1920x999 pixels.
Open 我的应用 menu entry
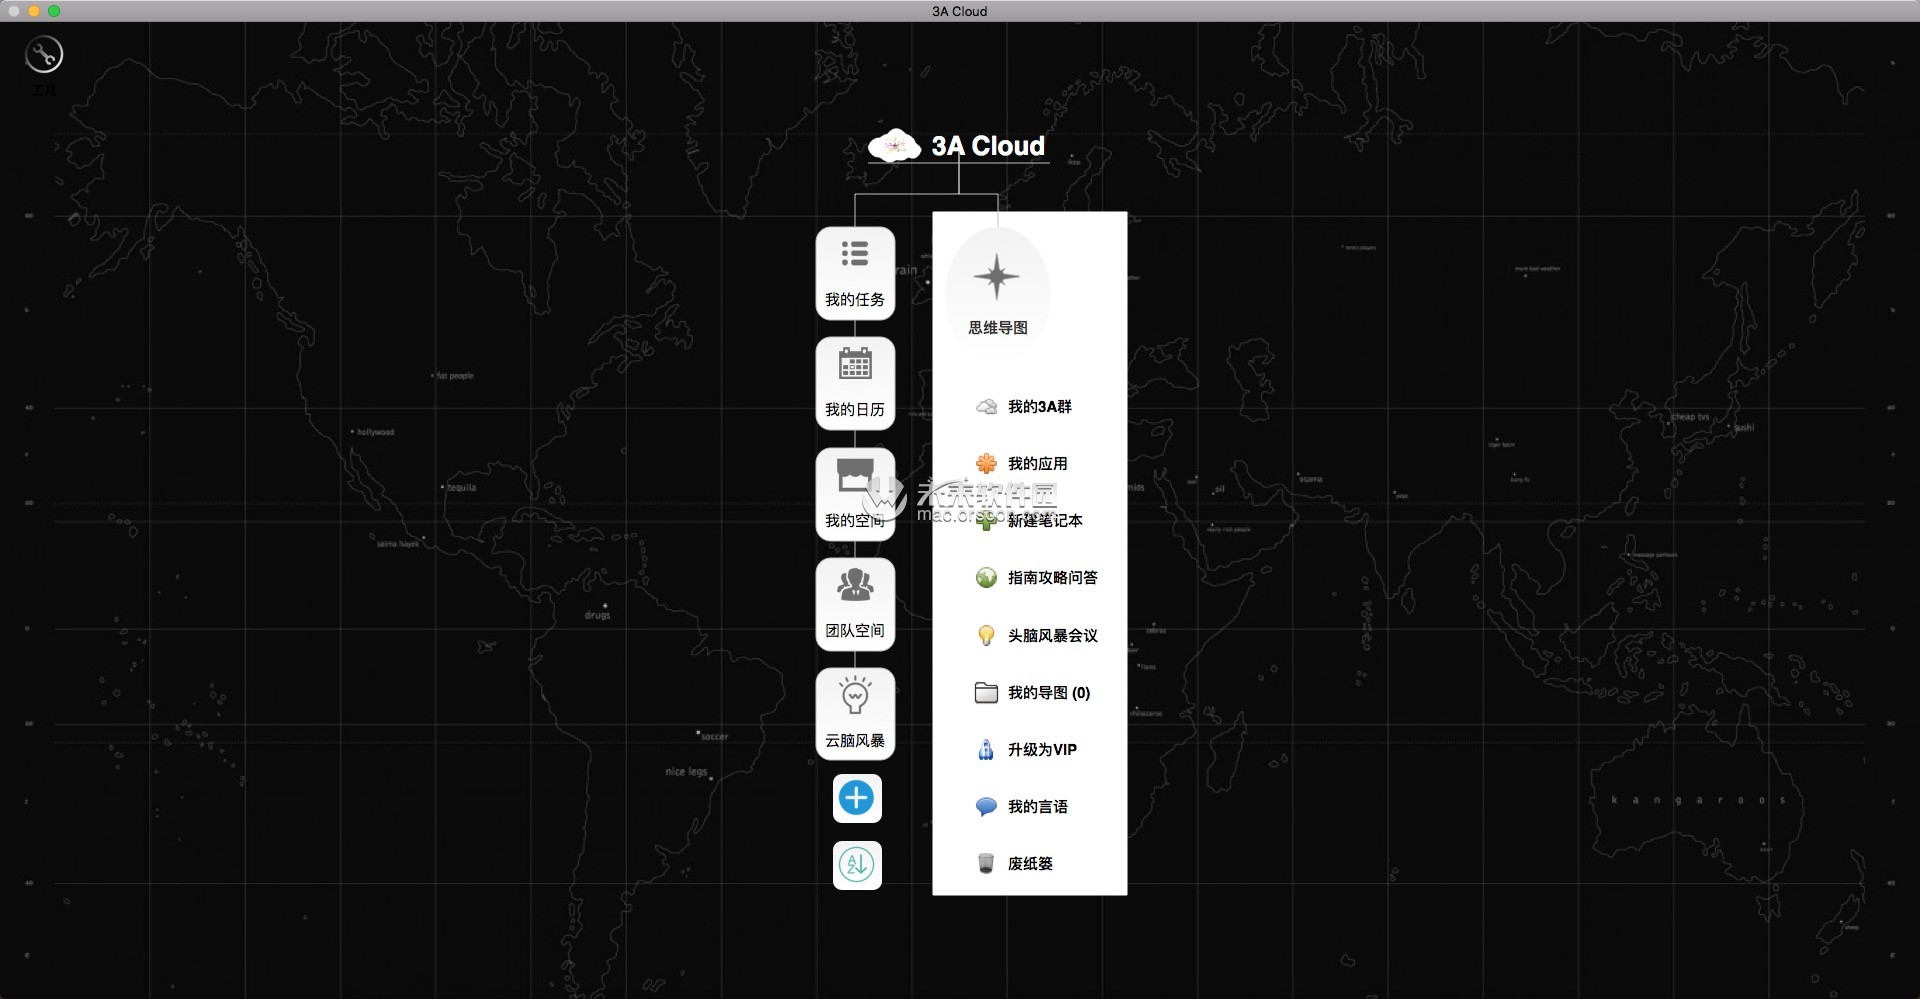click(1022, 464)
